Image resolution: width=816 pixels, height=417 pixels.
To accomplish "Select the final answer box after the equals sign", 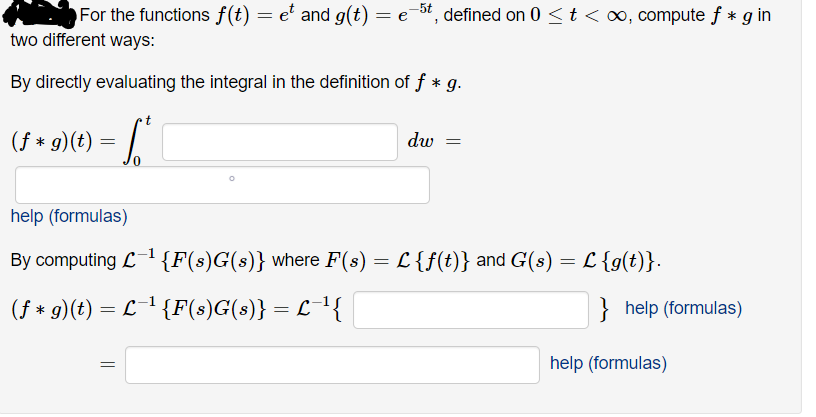I will click(x=332, y=365).
